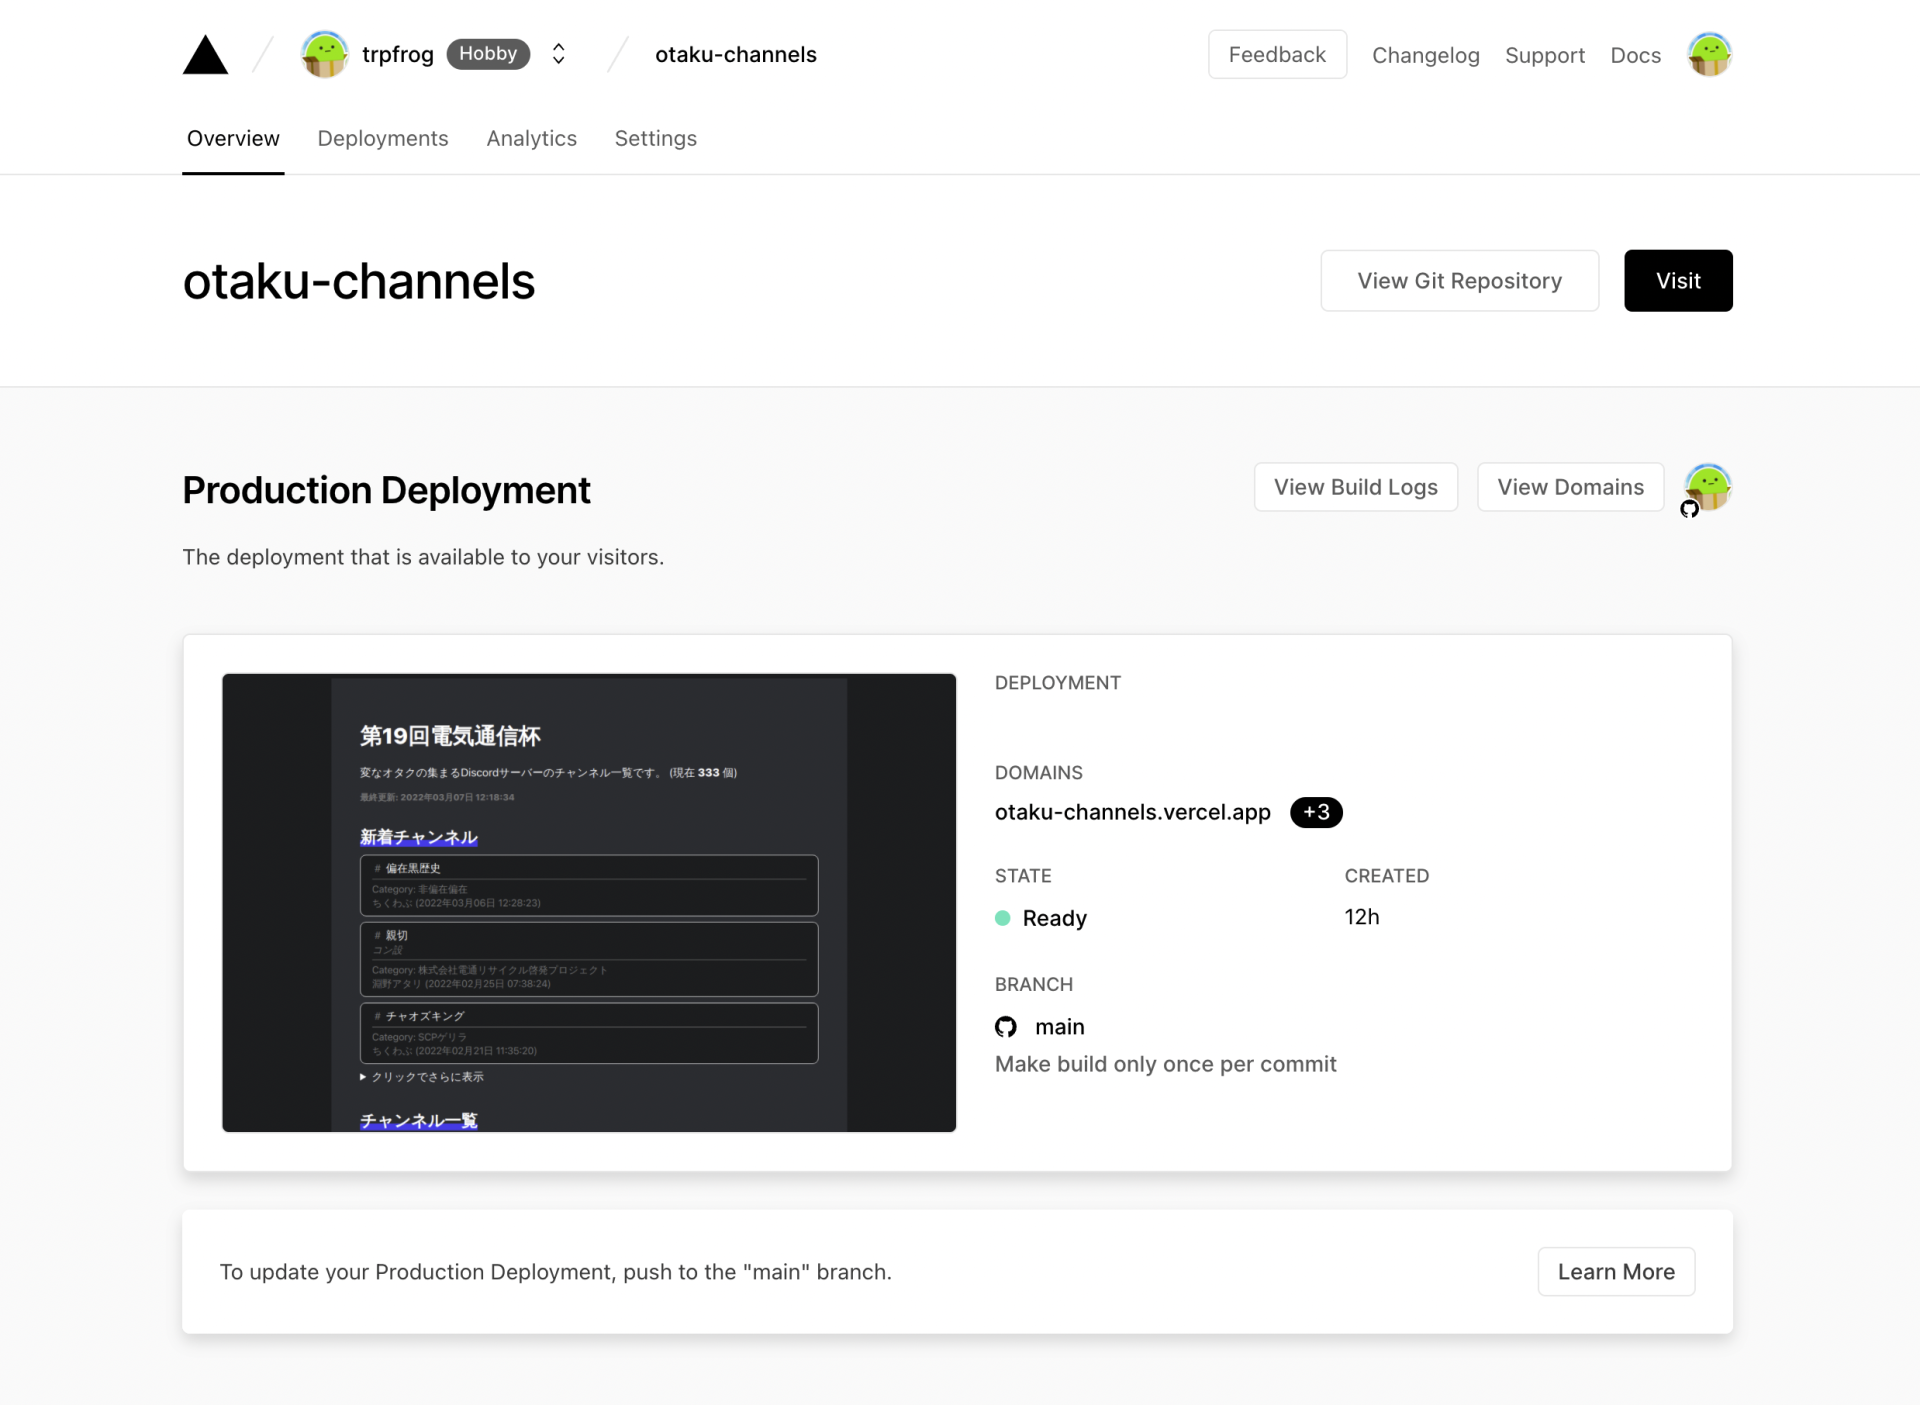This screenshot has height=1405, width=1920.
Task: Expand the +3 additional domains badge
Action: (x=1316, y=812)
